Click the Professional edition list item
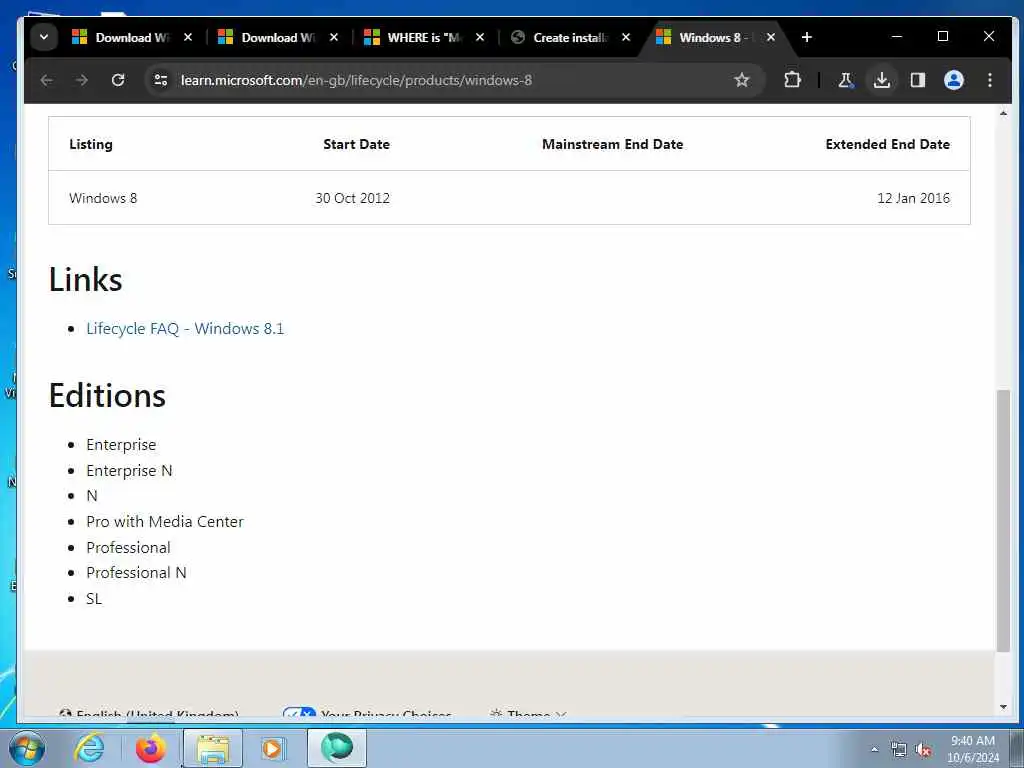The image size is (1024, 768). [128, 547]
